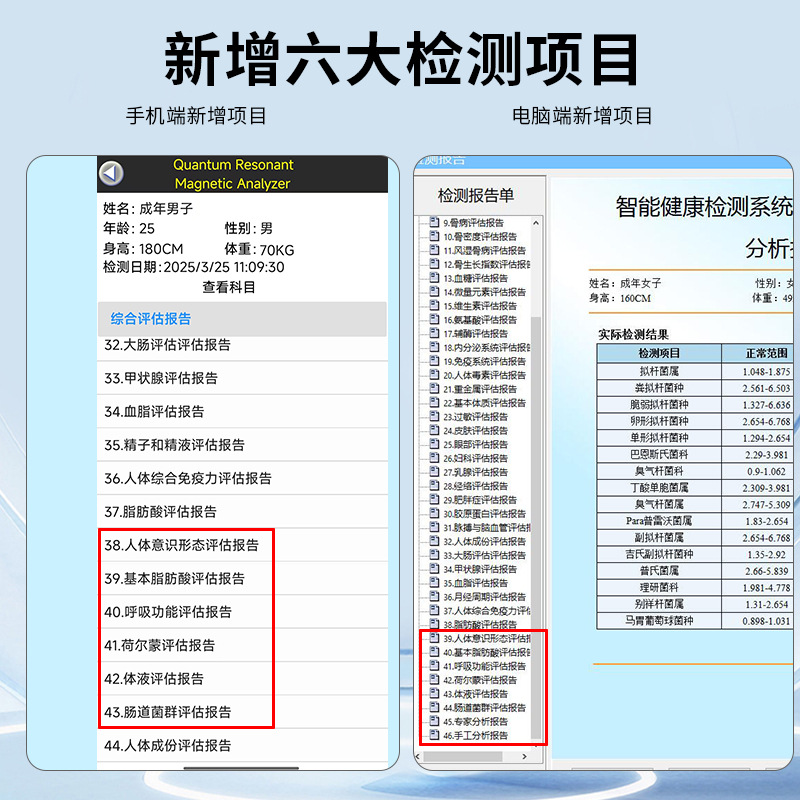Screen dimensions: 800x800
Task: Tap 44.人体成份评估报告 on phone list
Action: (242, 745)
